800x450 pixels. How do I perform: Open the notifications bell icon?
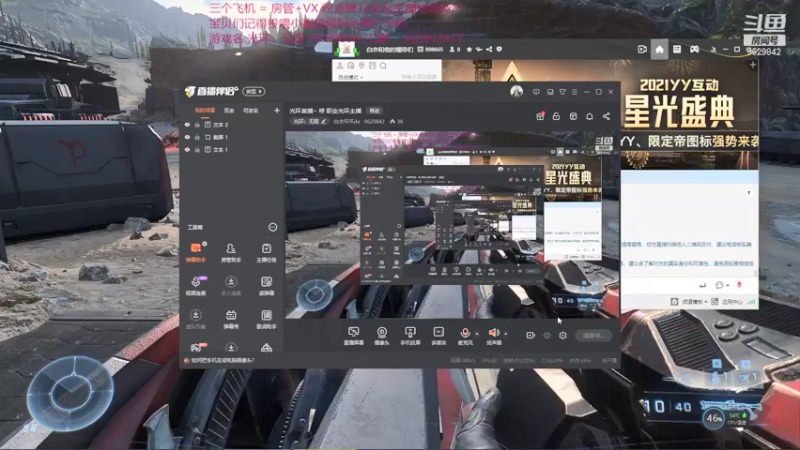point(589,116)
